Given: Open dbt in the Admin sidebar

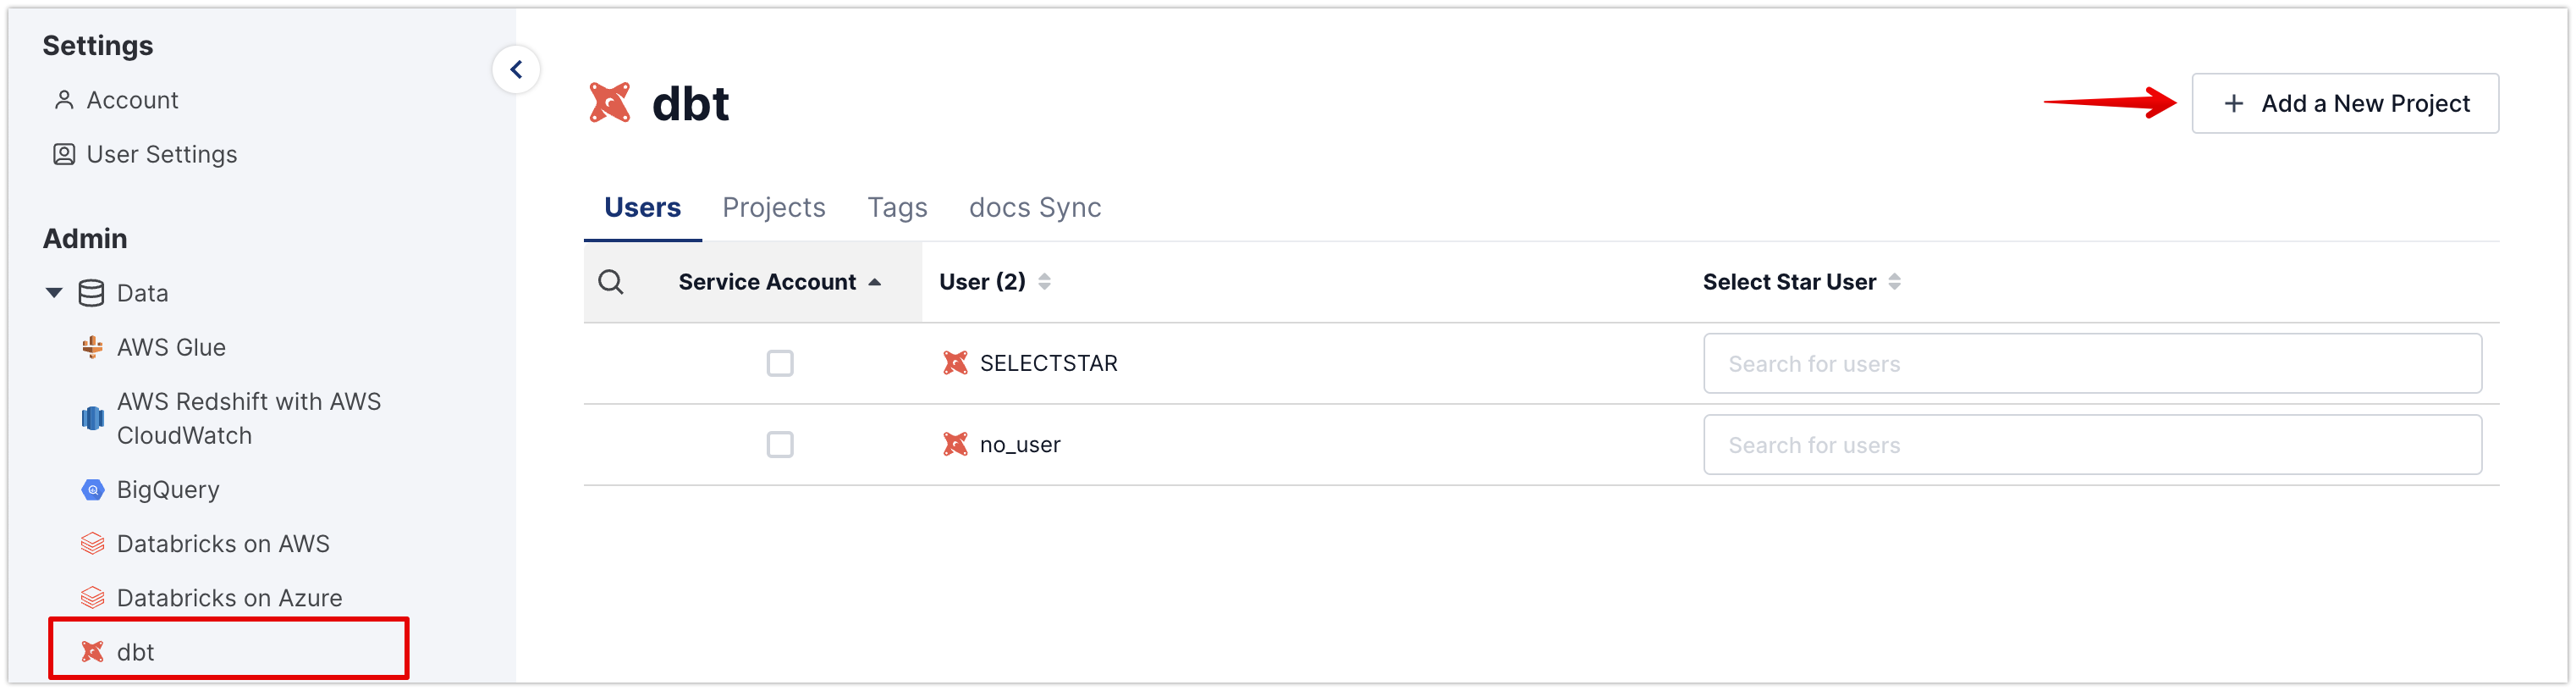Looking at the screenshot, I should pos(136,652).
